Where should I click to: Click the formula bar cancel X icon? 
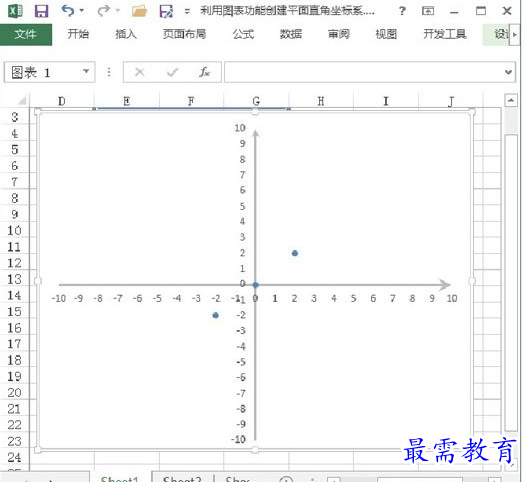click(x=140, y=72)
